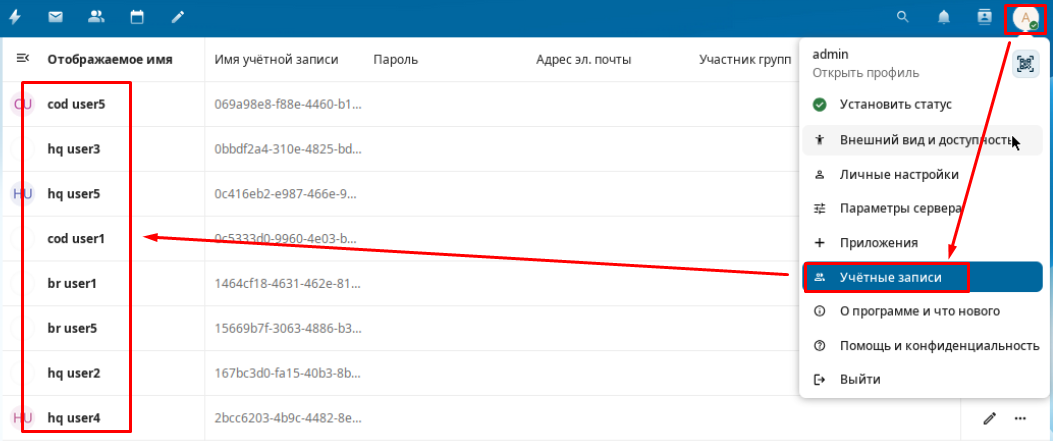The height and width of the screenshot is (441, 1053).
Task: Open the Notes pencil icon in top bar
Action: [x=177, y=17]
